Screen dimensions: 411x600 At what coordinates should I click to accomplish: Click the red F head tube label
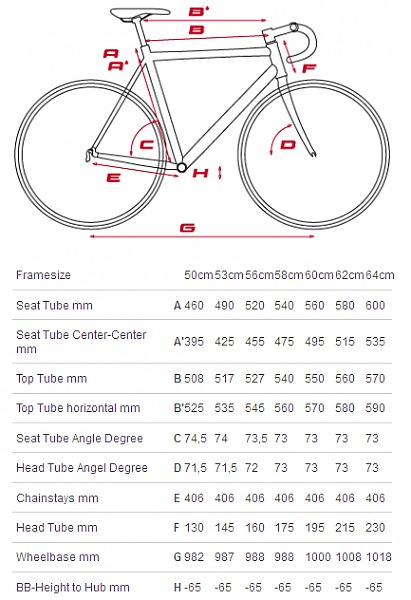[x=309, y=68]
